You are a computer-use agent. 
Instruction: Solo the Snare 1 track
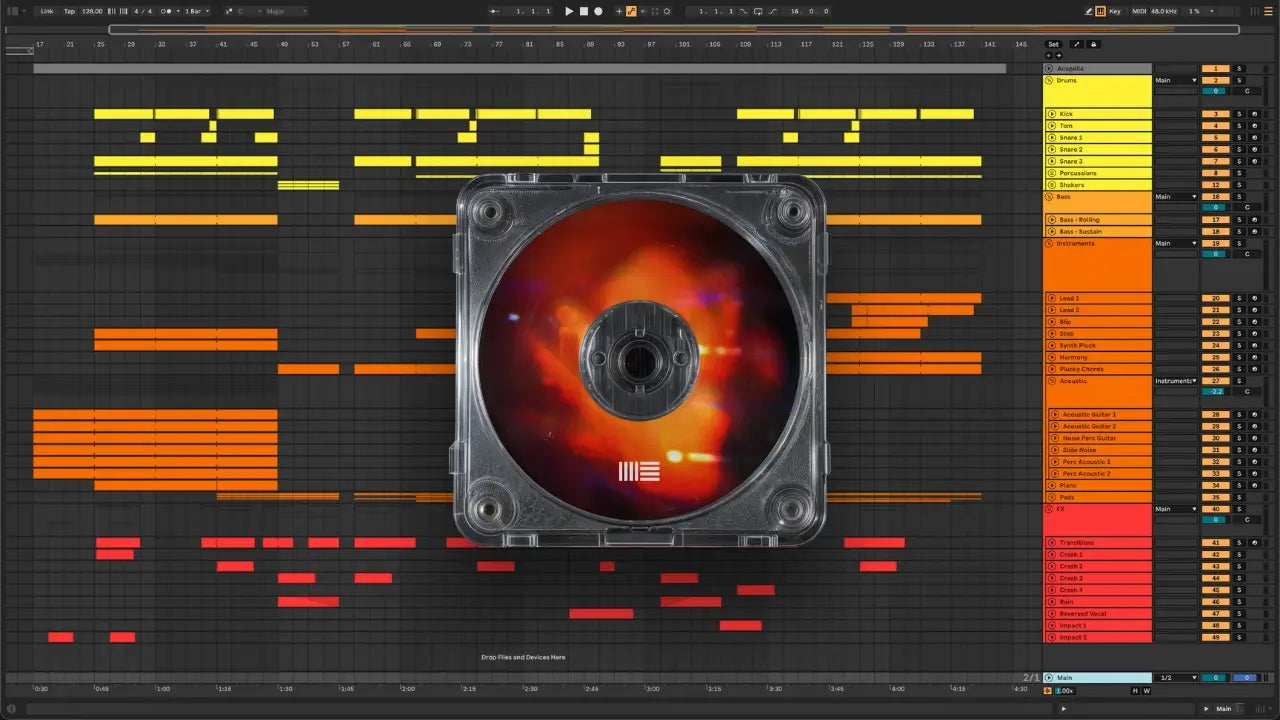click(x=1238, y=138)
